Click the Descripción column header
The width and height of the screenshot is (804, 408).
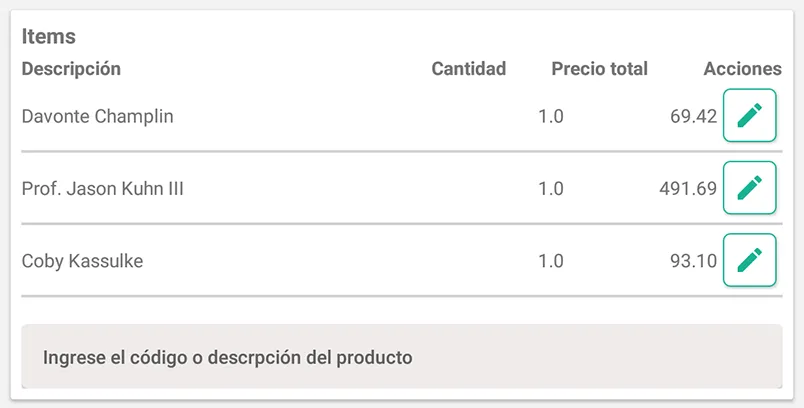71,69
